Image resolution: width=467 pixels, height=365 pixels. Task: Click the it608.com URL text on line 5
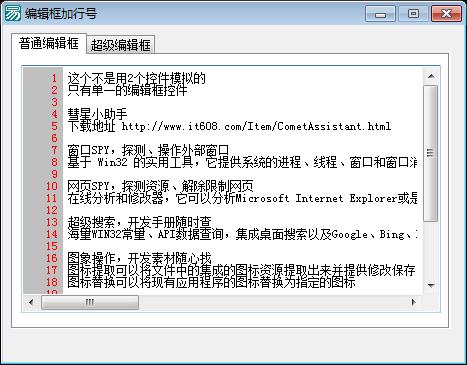tap(256, 126)
